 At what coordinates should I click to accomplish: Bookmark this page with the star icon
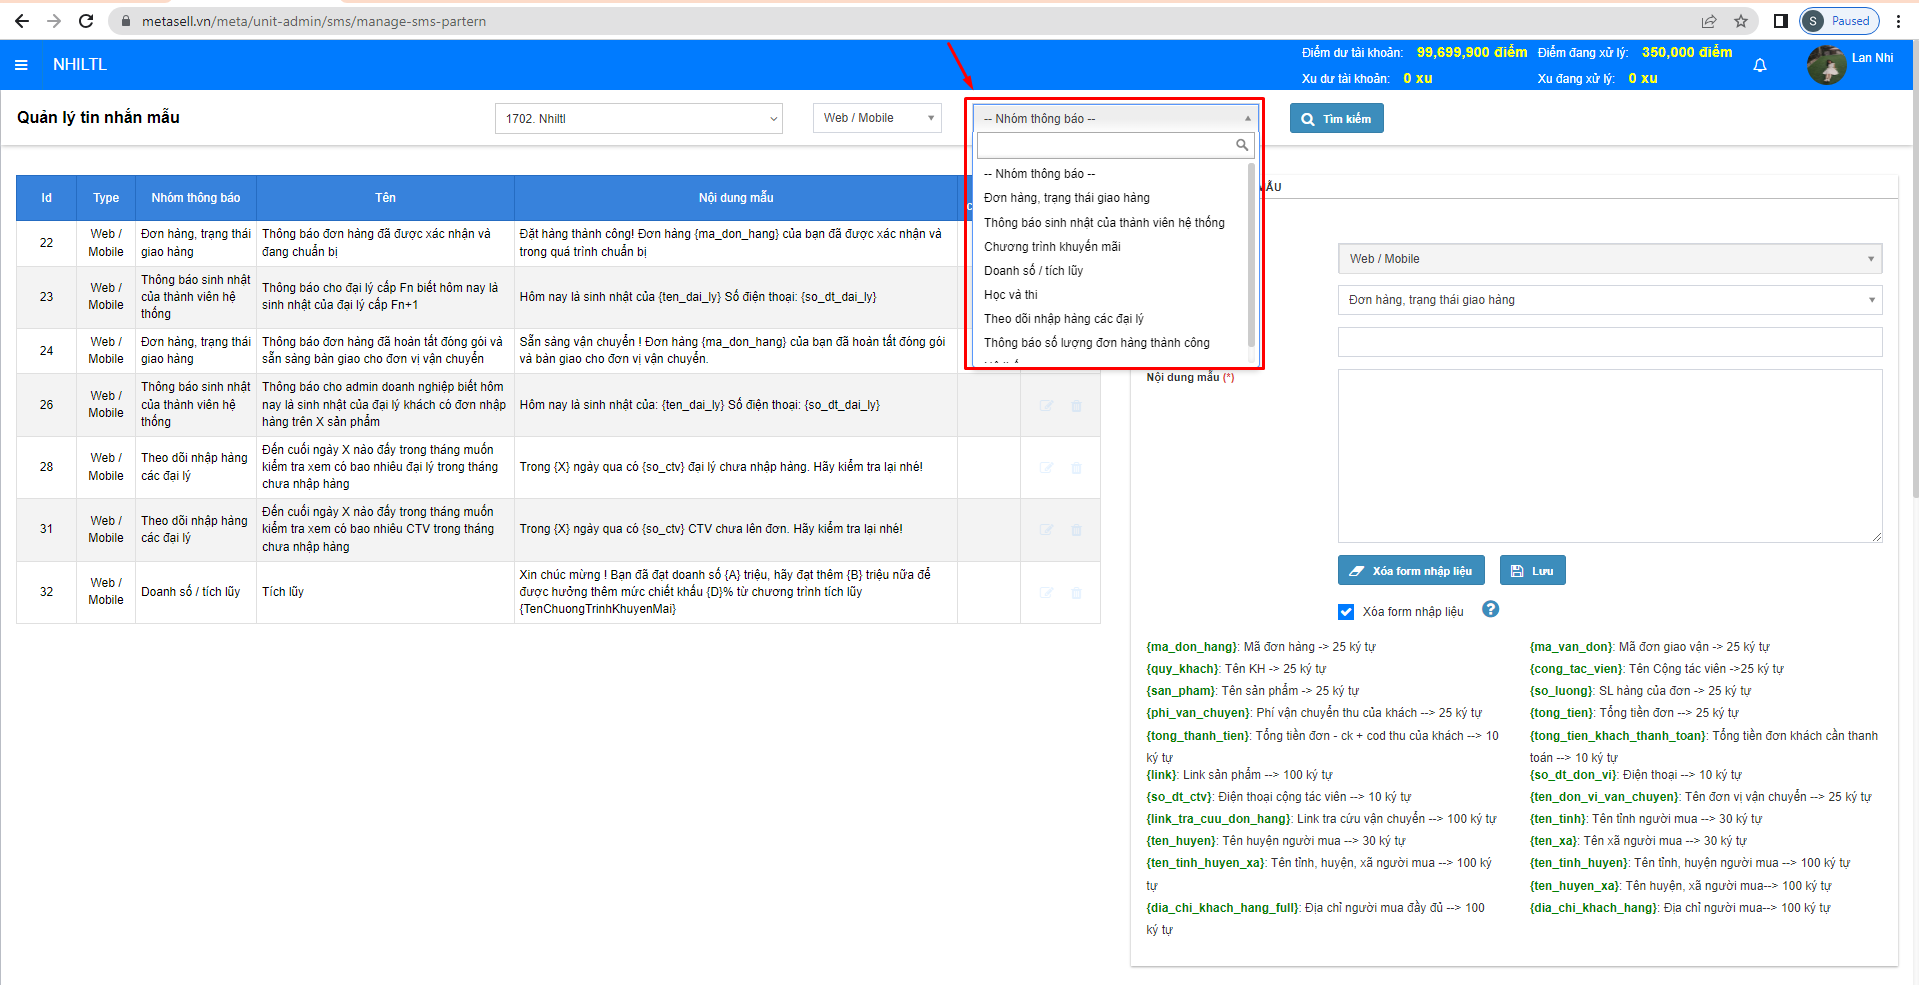point(1741,21)
